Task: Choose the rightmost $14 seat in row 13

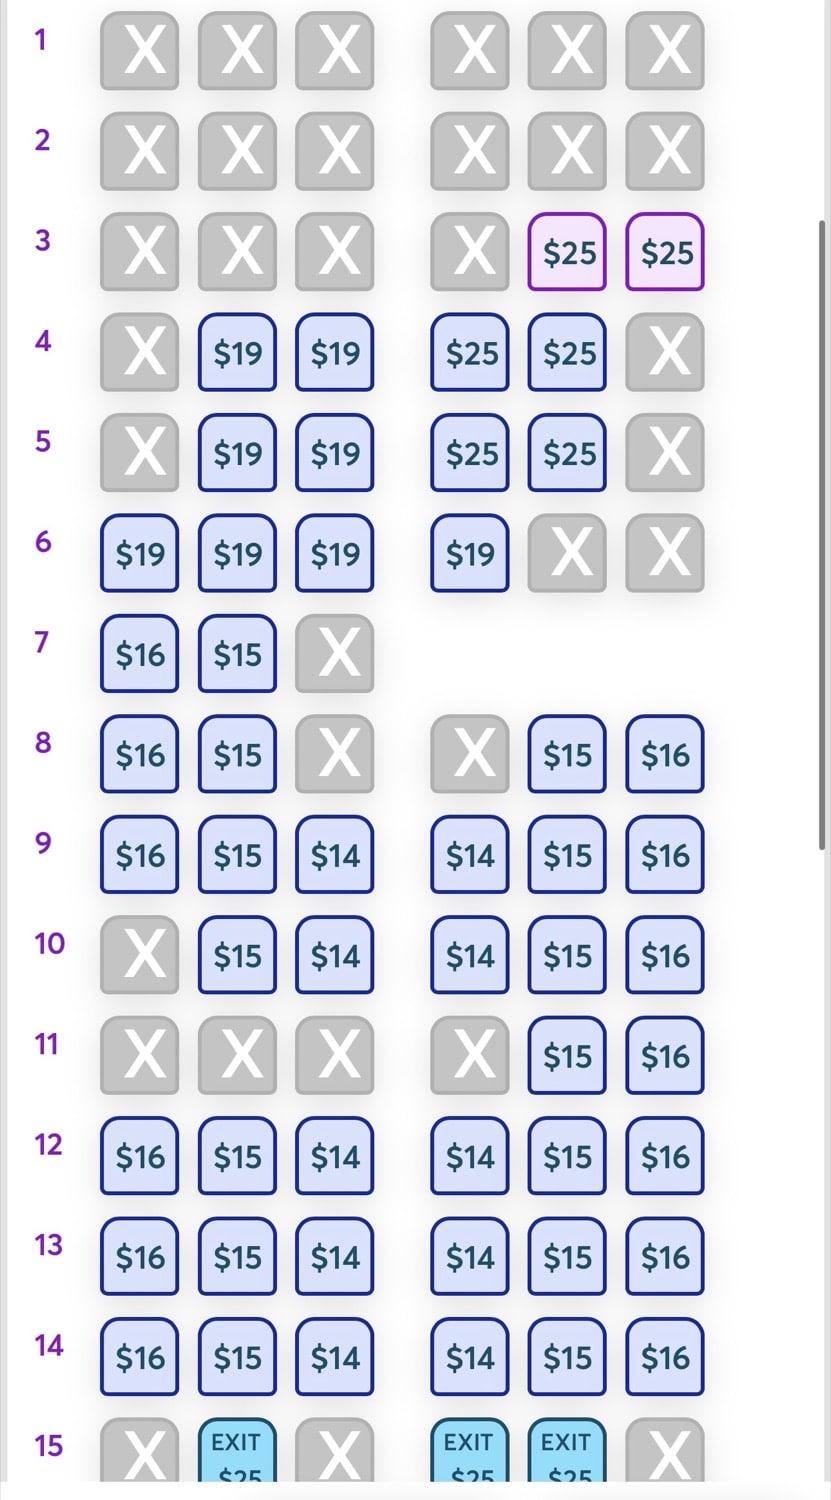Action: pyautogui.click(x=470, y=1257)
